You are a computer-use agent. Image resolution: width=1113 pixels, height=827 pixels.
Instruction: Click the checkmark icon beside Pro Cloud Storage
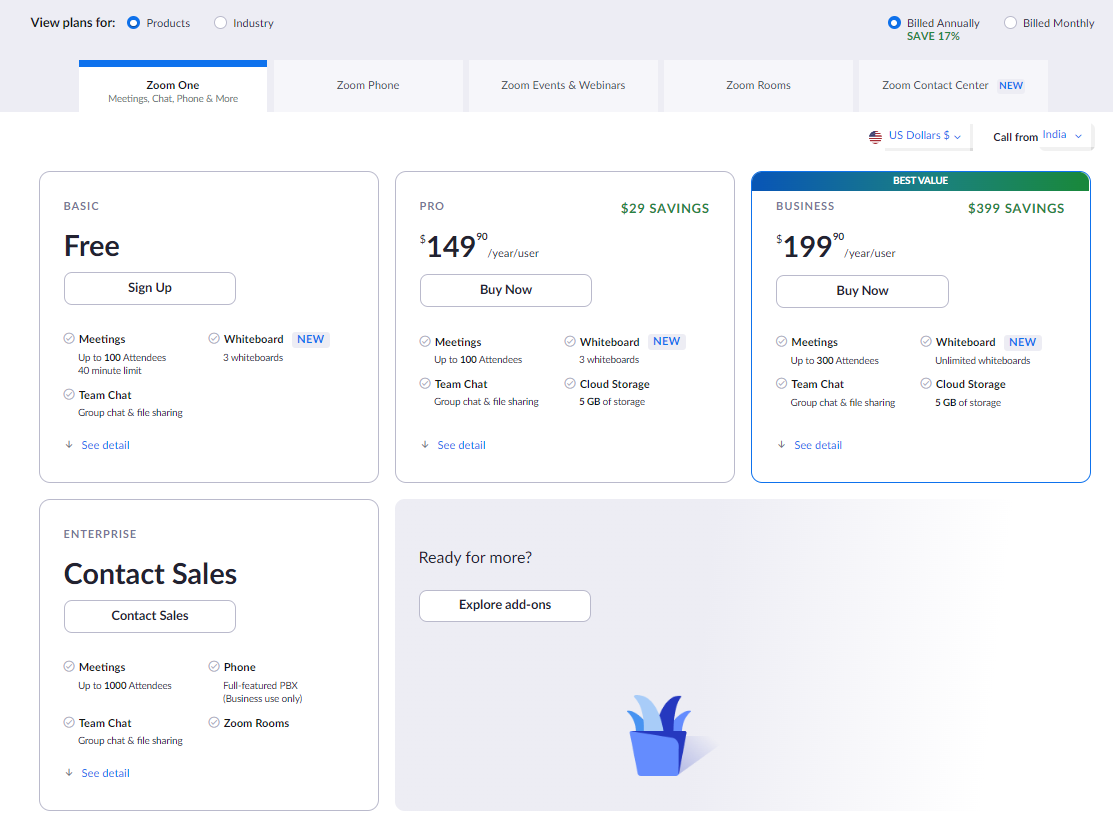[570, 384]
